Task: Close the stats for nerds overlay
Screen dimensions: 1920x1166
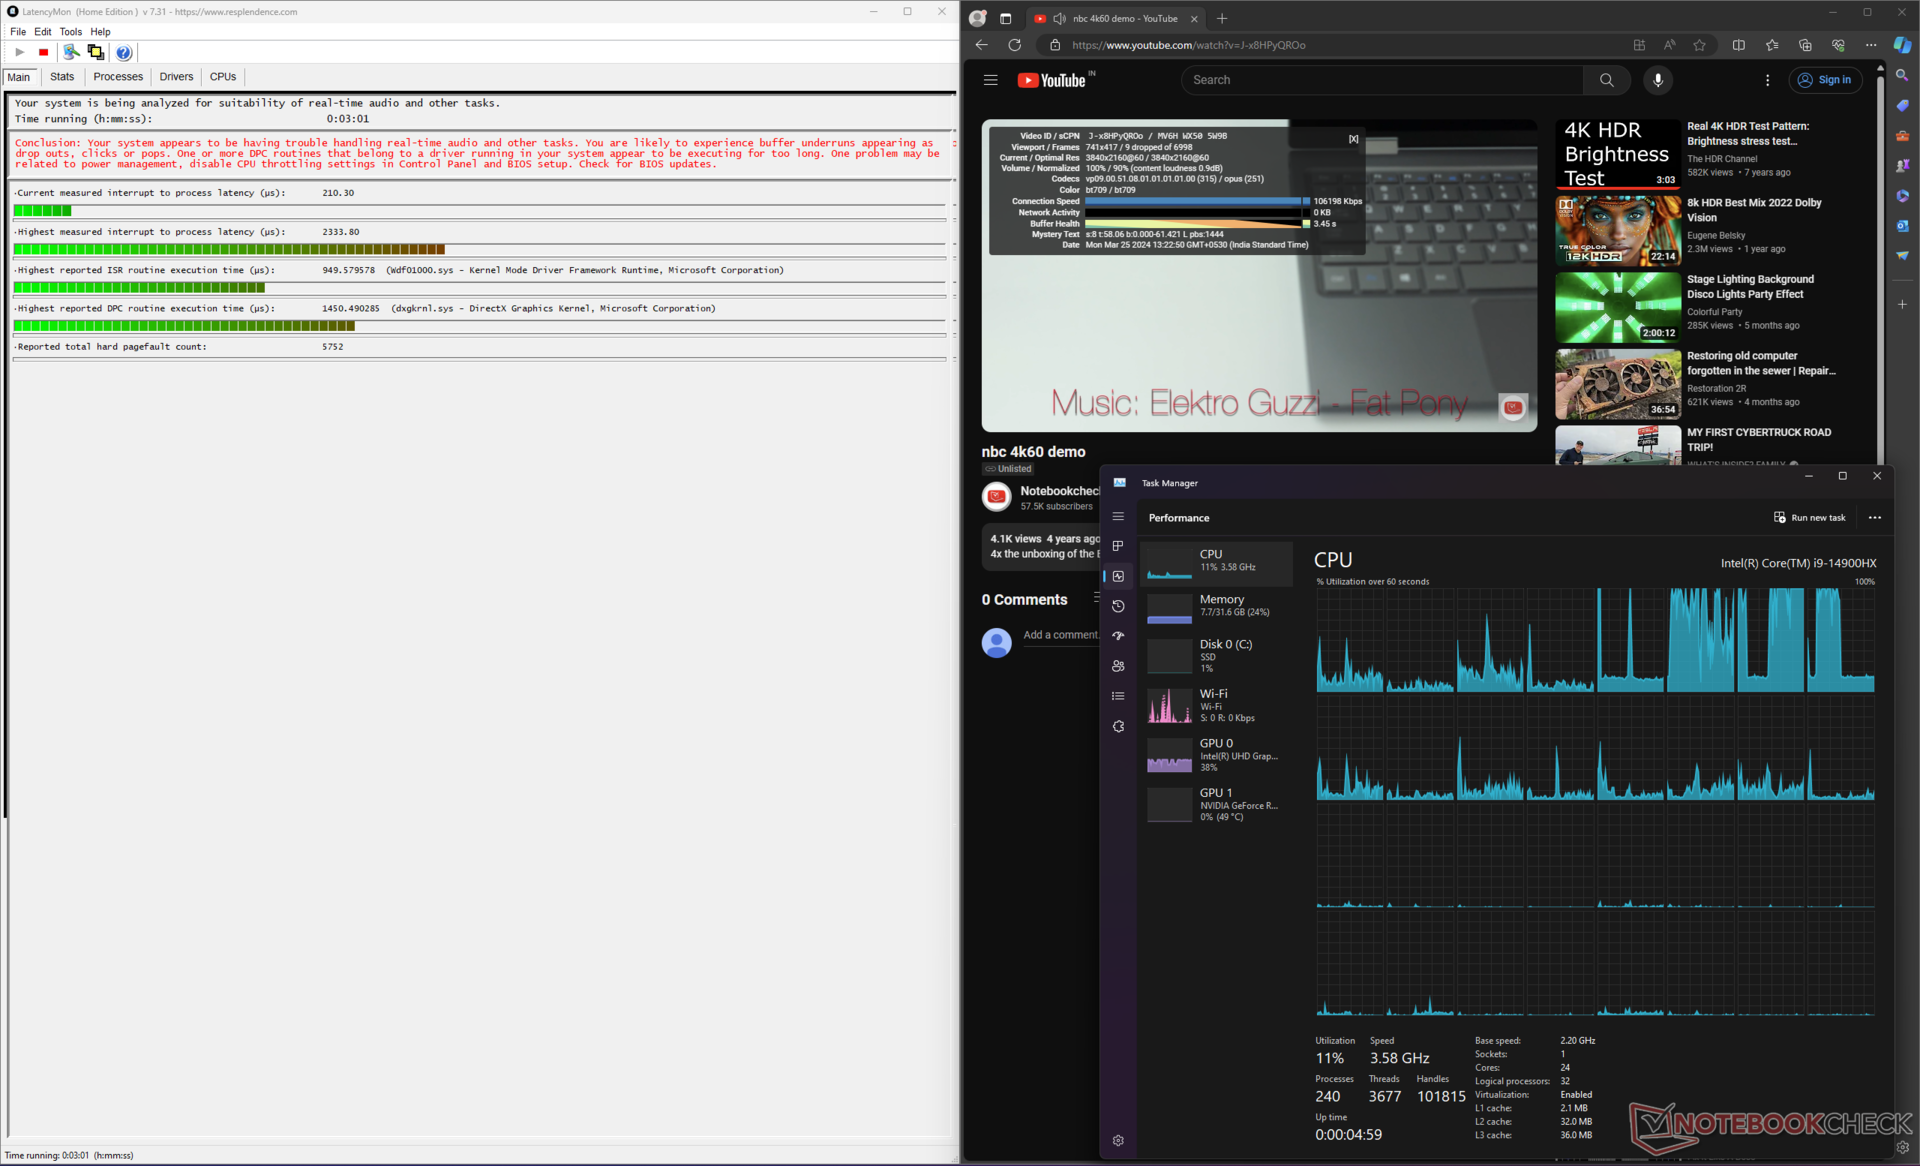Action: click(x=1353, y=139)
